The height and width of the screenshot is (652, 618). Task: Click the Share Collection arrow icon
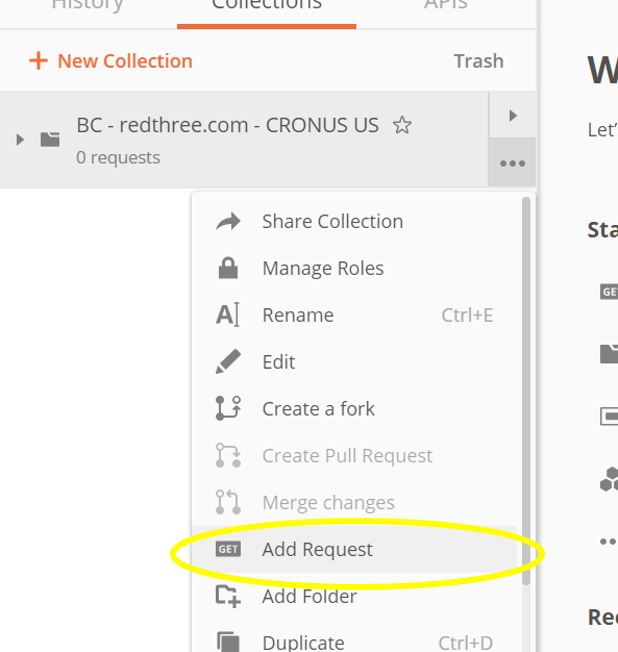click(228, 221)
